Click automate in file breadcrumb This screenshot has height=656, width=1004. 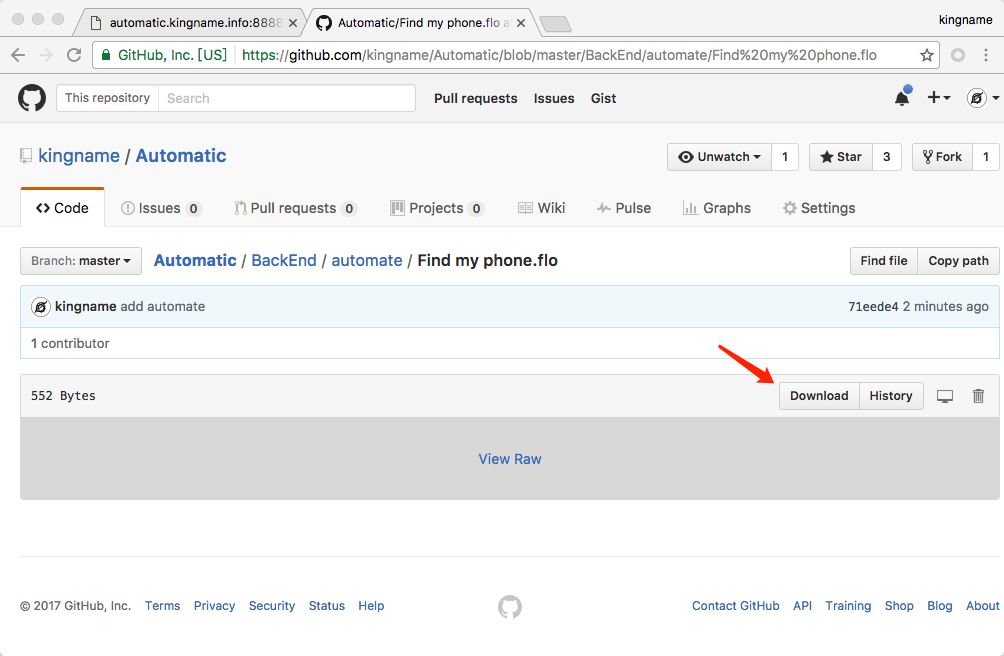tap(367, 260)
